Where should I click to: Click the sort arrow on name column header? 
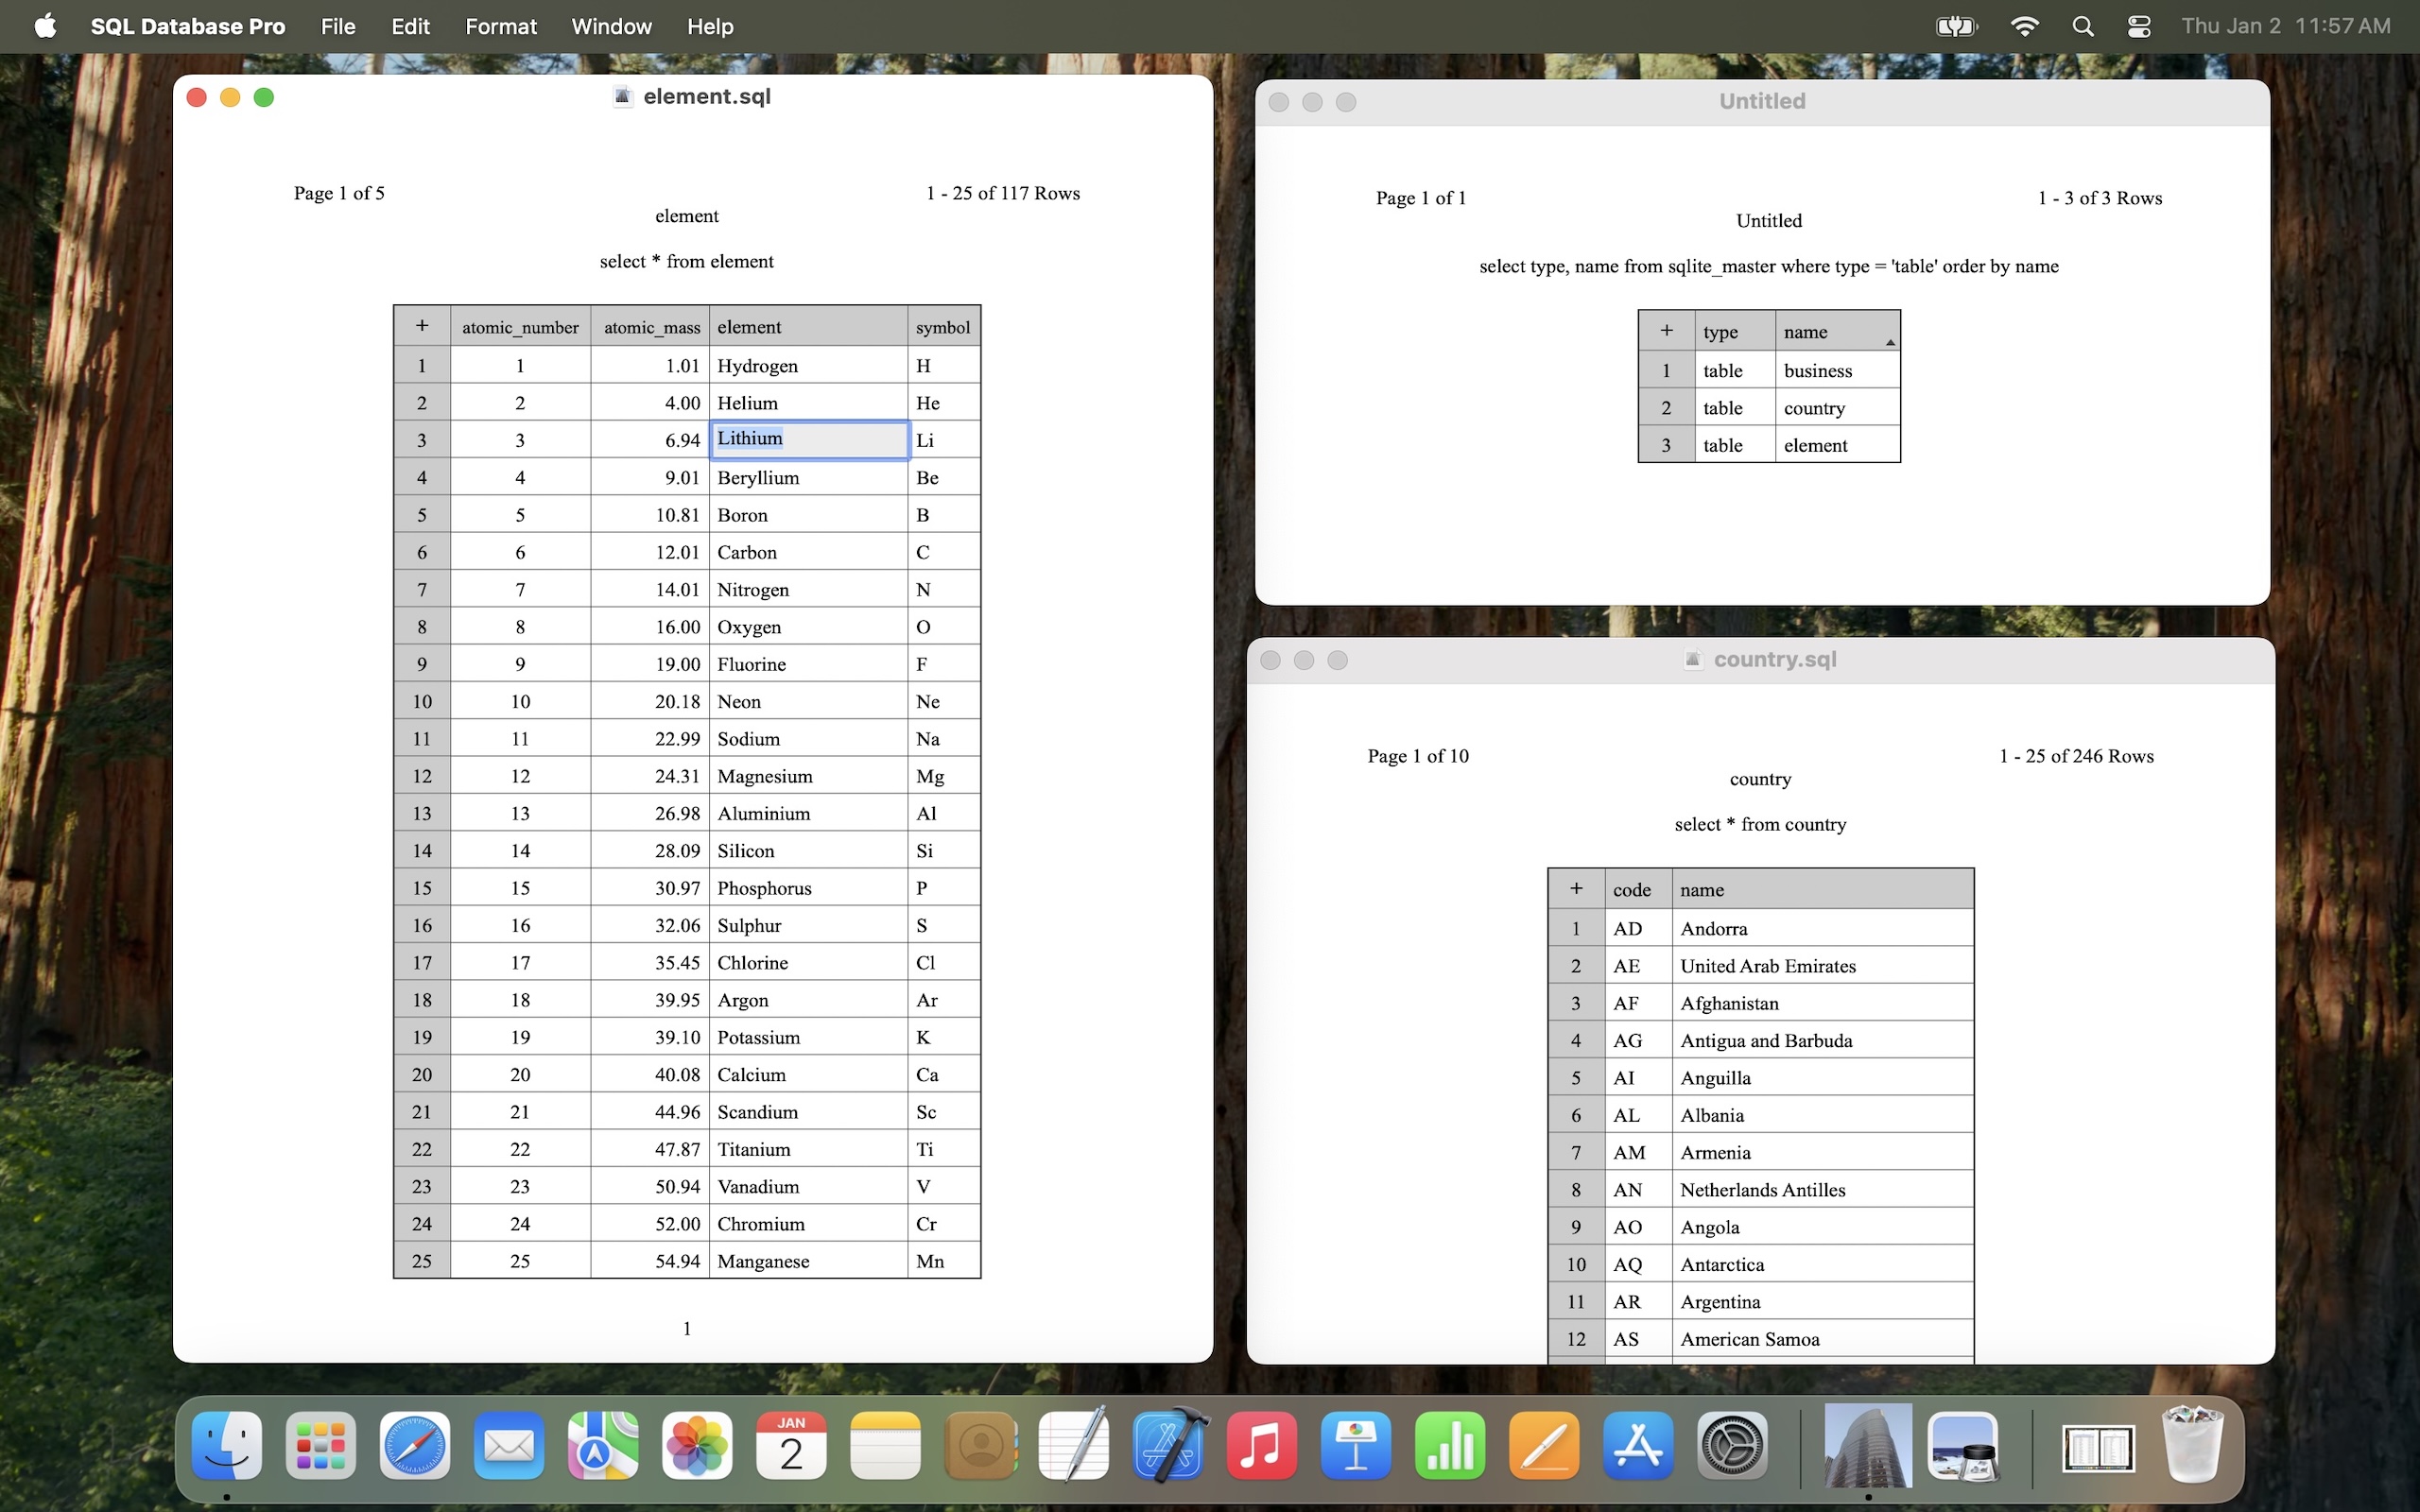(1889, 343)
